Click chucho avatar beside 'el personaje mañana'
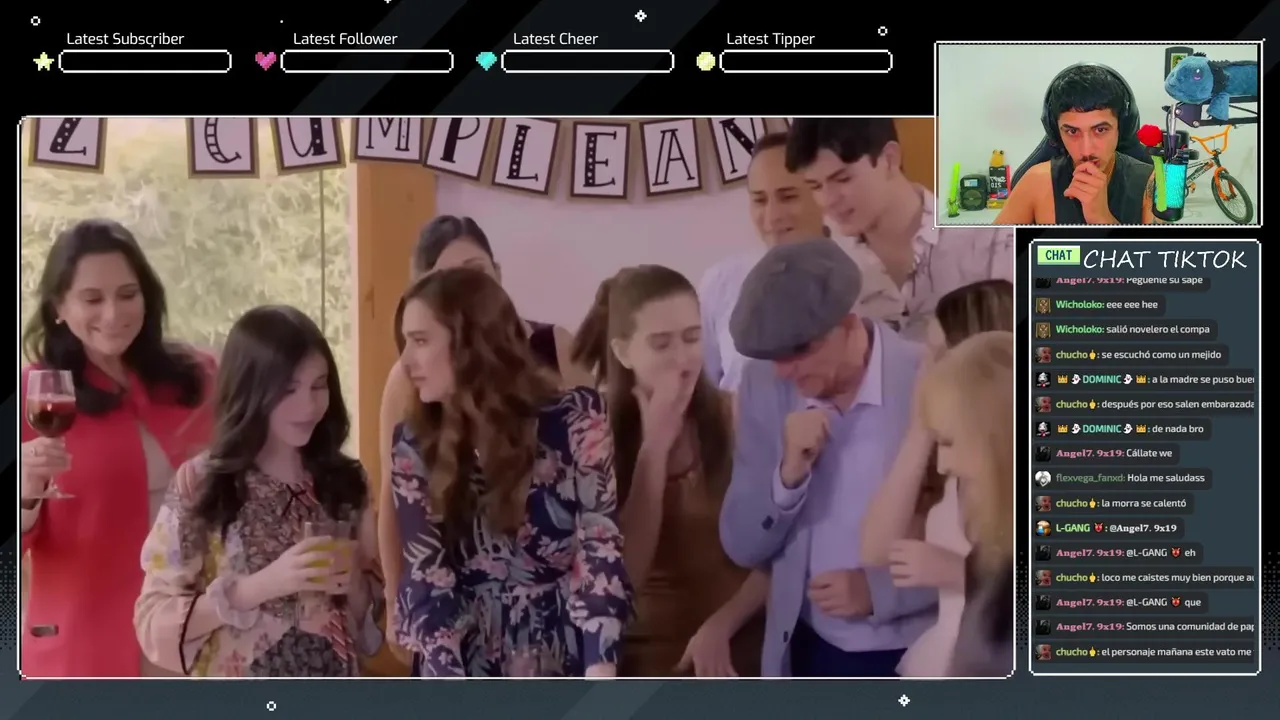The image size is (1280, 720). coord(1043,652)
